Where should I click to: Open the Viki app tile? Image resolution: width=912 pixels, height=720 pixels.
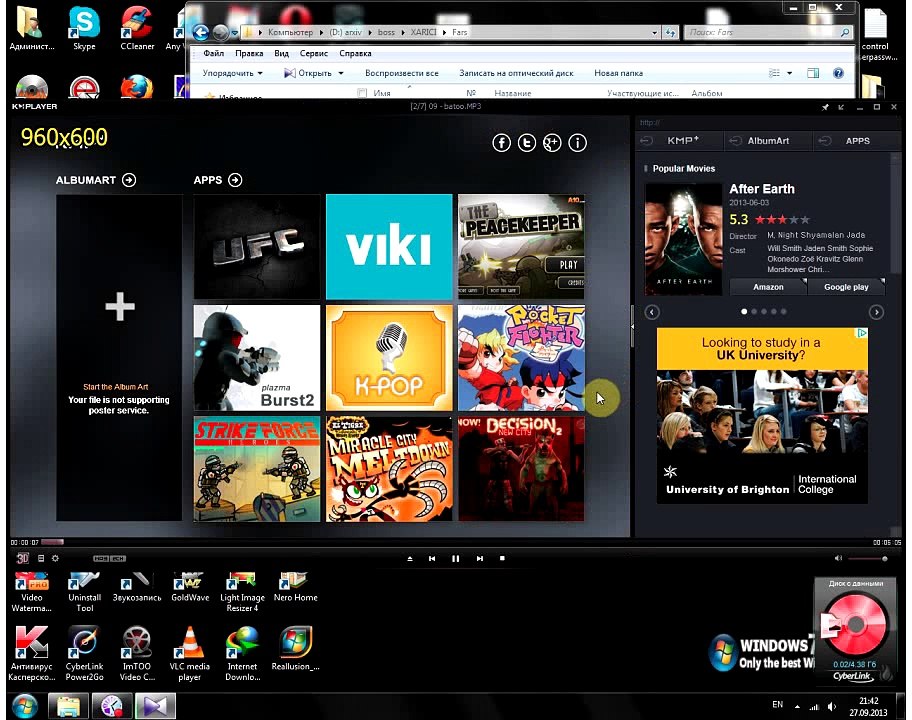389,247
